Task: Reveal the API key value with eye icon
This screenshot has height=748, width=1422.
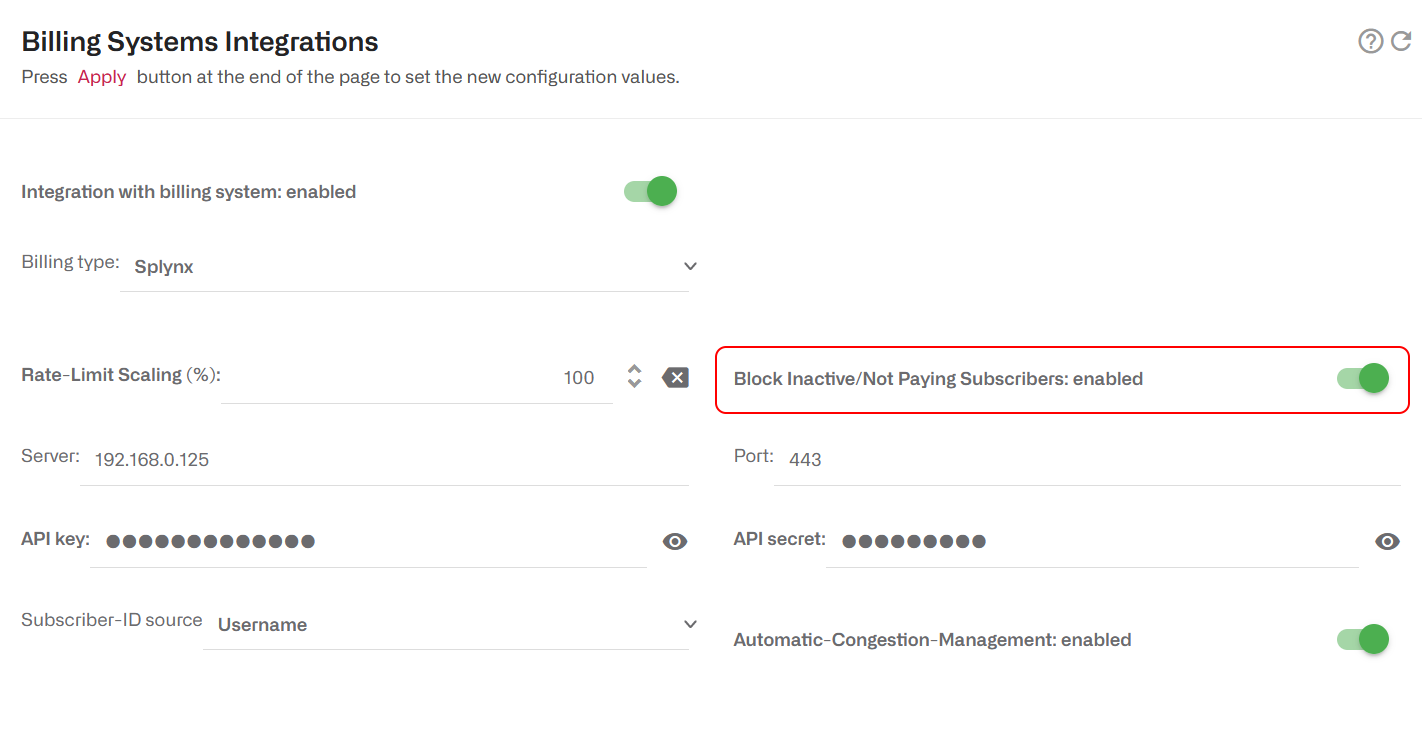Action: 675,541
